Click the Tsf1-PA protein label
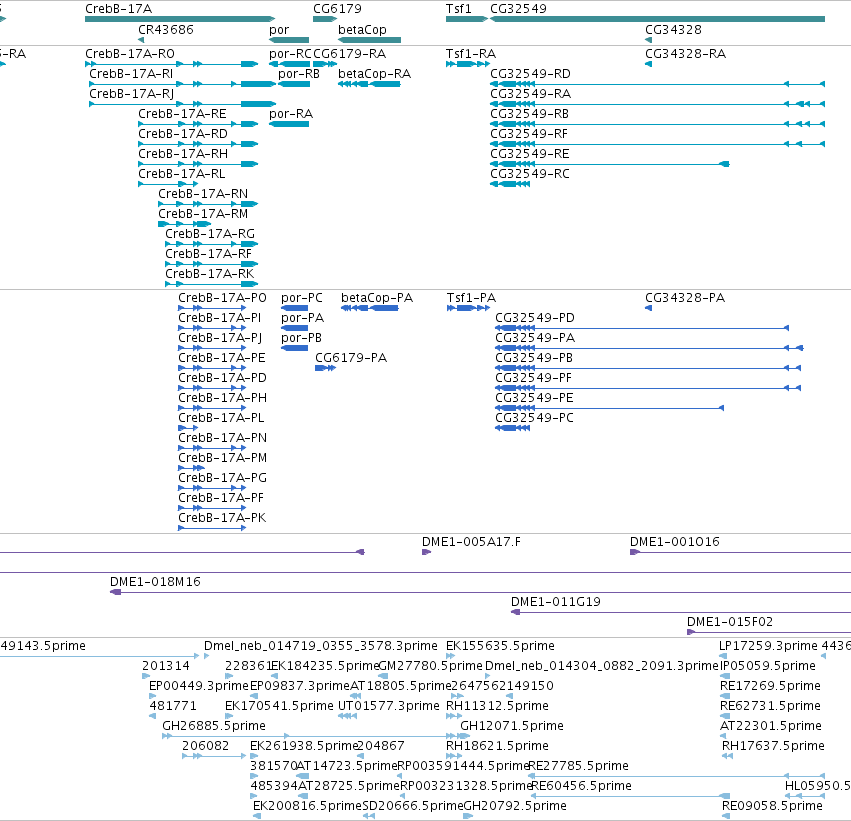This screenshot has width=851, height=821. [471, 298]
